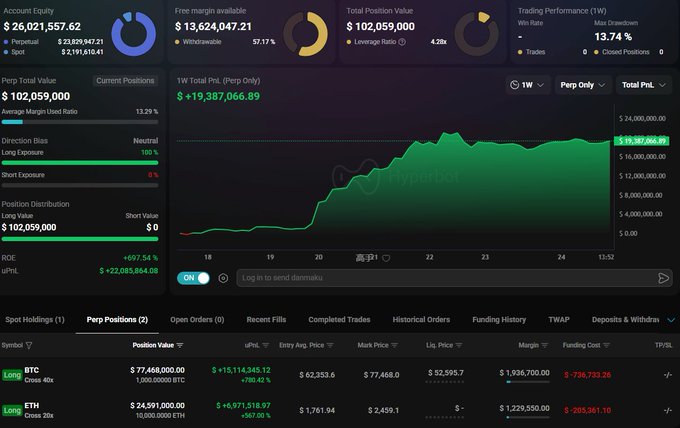Sort by Position Value icon

(x=180, y=346)
